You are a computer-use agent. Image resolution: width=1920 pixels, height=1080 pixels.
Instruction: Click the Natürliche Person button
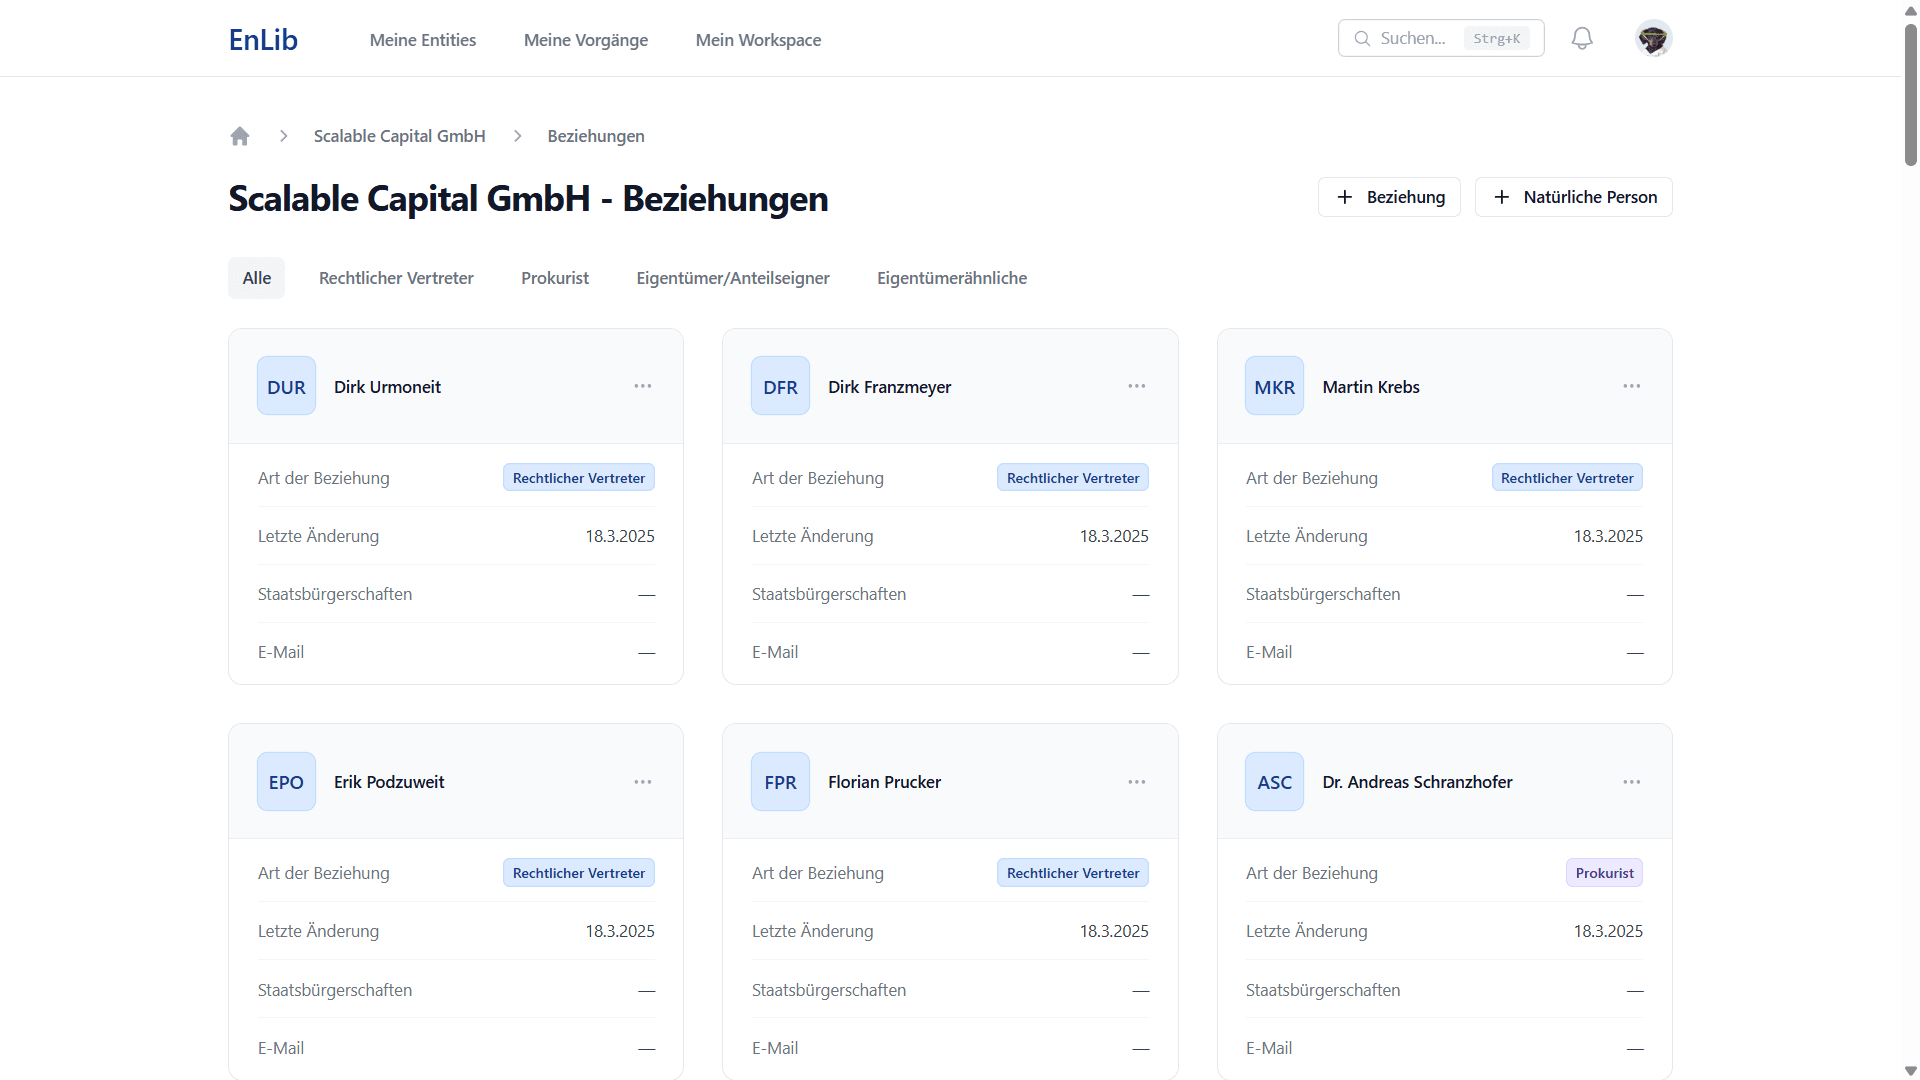[1573, 197]
